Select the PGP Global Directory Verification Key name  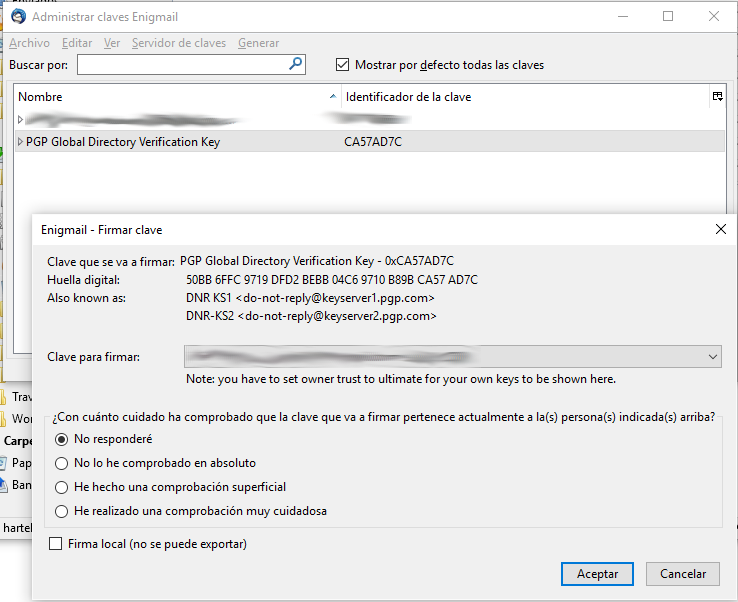(123, 142)
